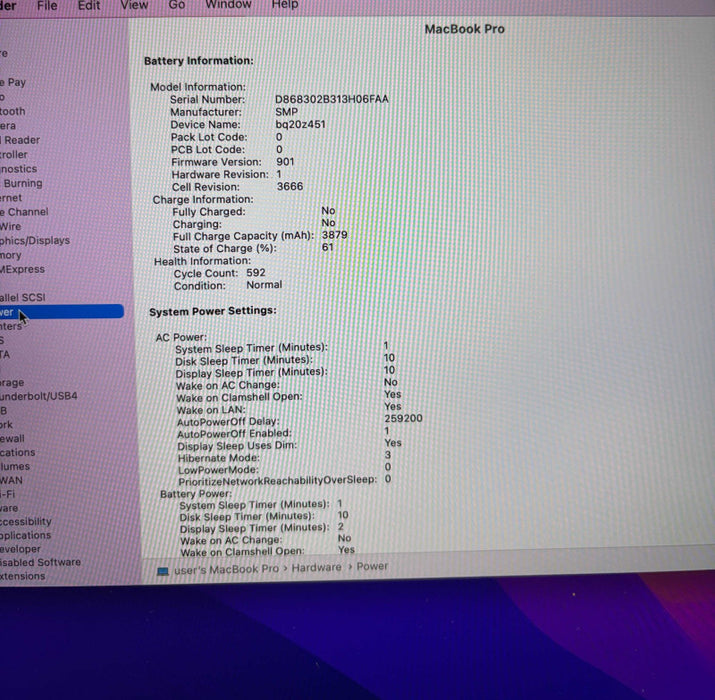Select the Disc Burning sidebar item
715x700 pixels.
coord(21,183)
